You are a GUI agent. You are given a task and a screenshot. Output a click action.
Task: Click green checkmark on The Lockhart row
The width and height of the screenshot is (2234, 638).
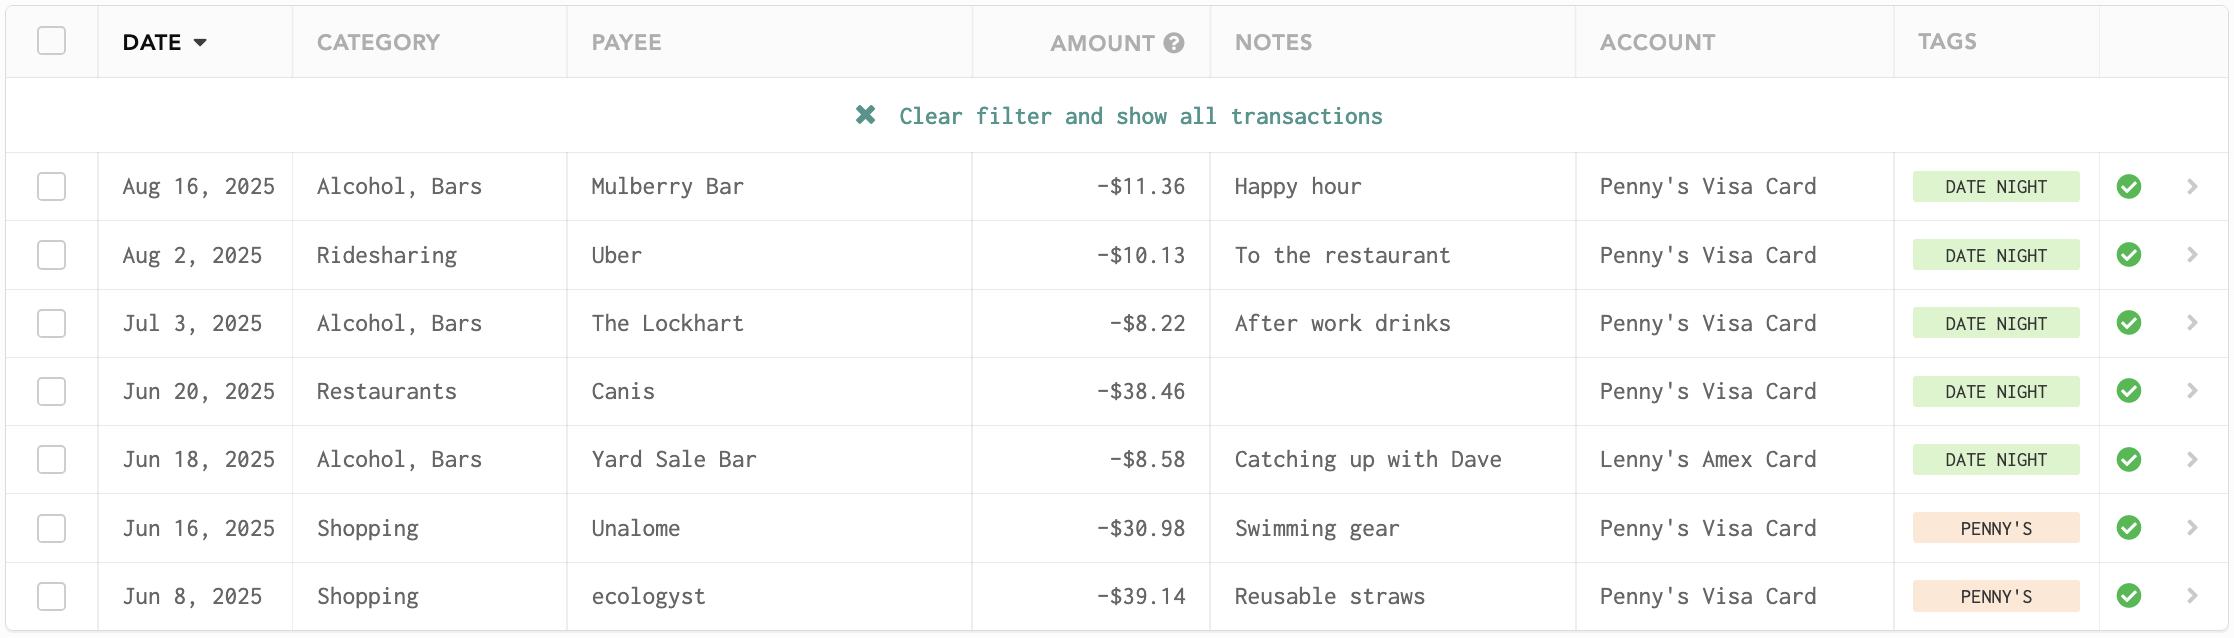[x=2129, y=323]
